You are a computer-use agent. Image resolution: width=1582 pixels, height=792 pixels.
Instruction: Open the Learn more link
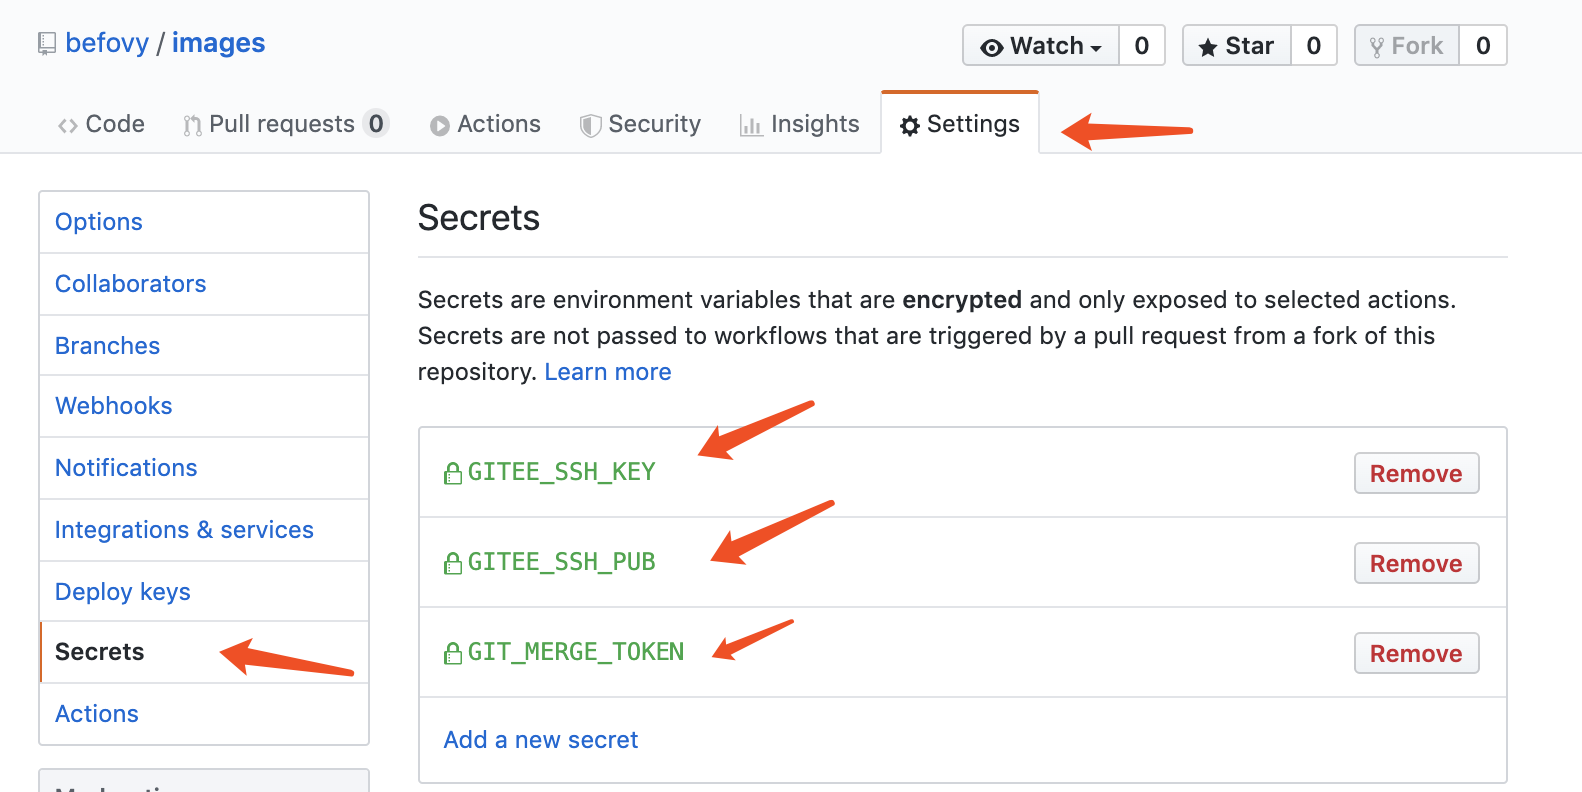pos(608,372)
